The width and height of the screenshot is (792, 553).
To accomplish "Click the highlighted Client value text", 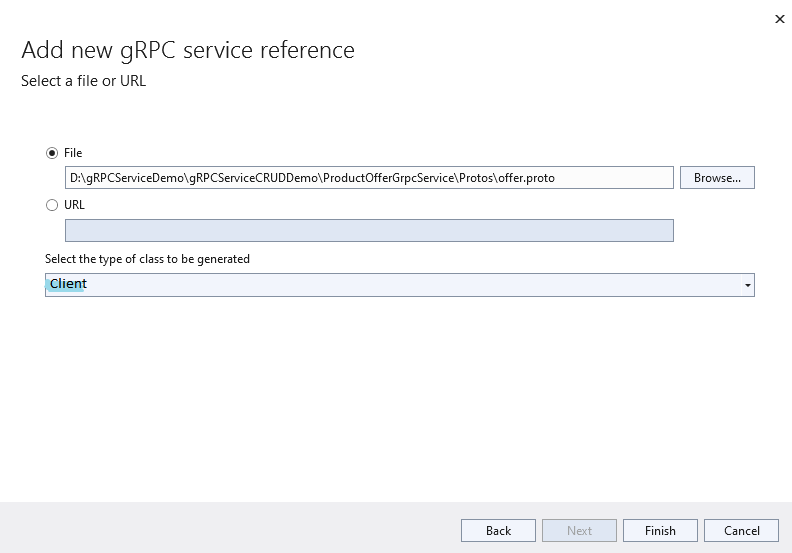I will pyautogui.click(x=68, y=284).
